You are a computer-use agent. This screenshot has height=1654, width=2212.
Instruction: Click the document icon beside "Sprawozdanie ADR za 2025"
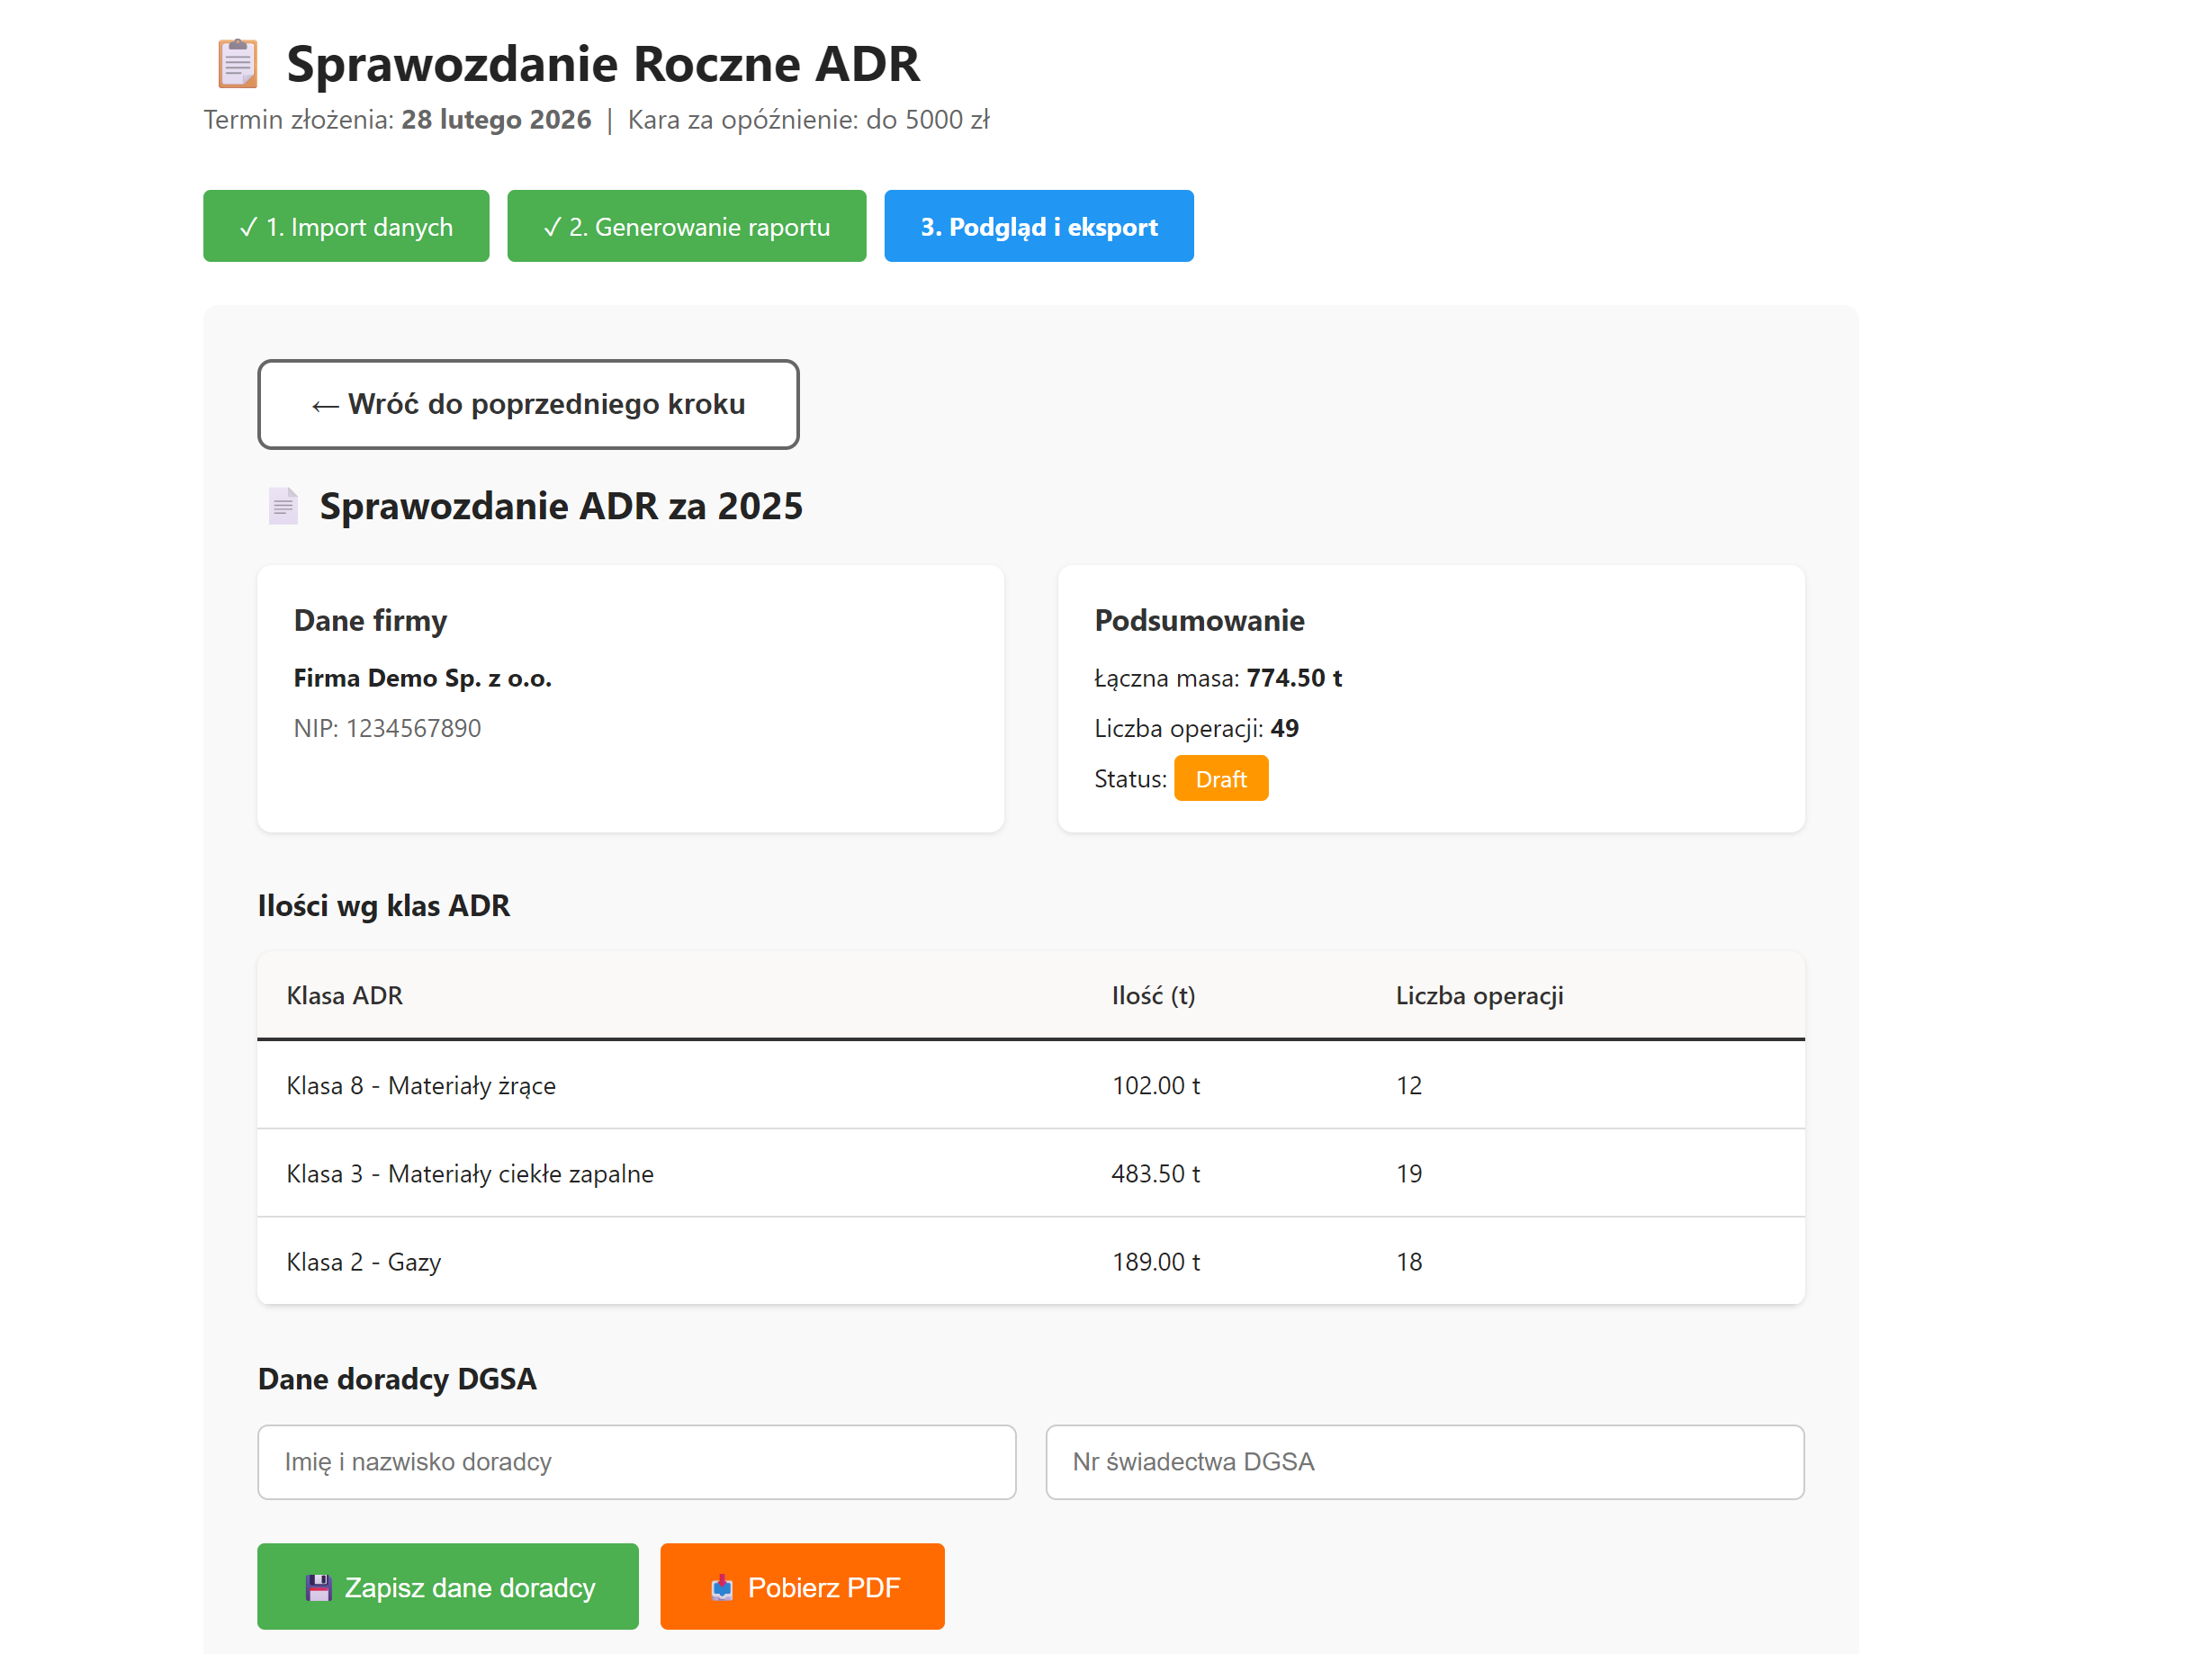pyautogui.click(x=283, y=506)
